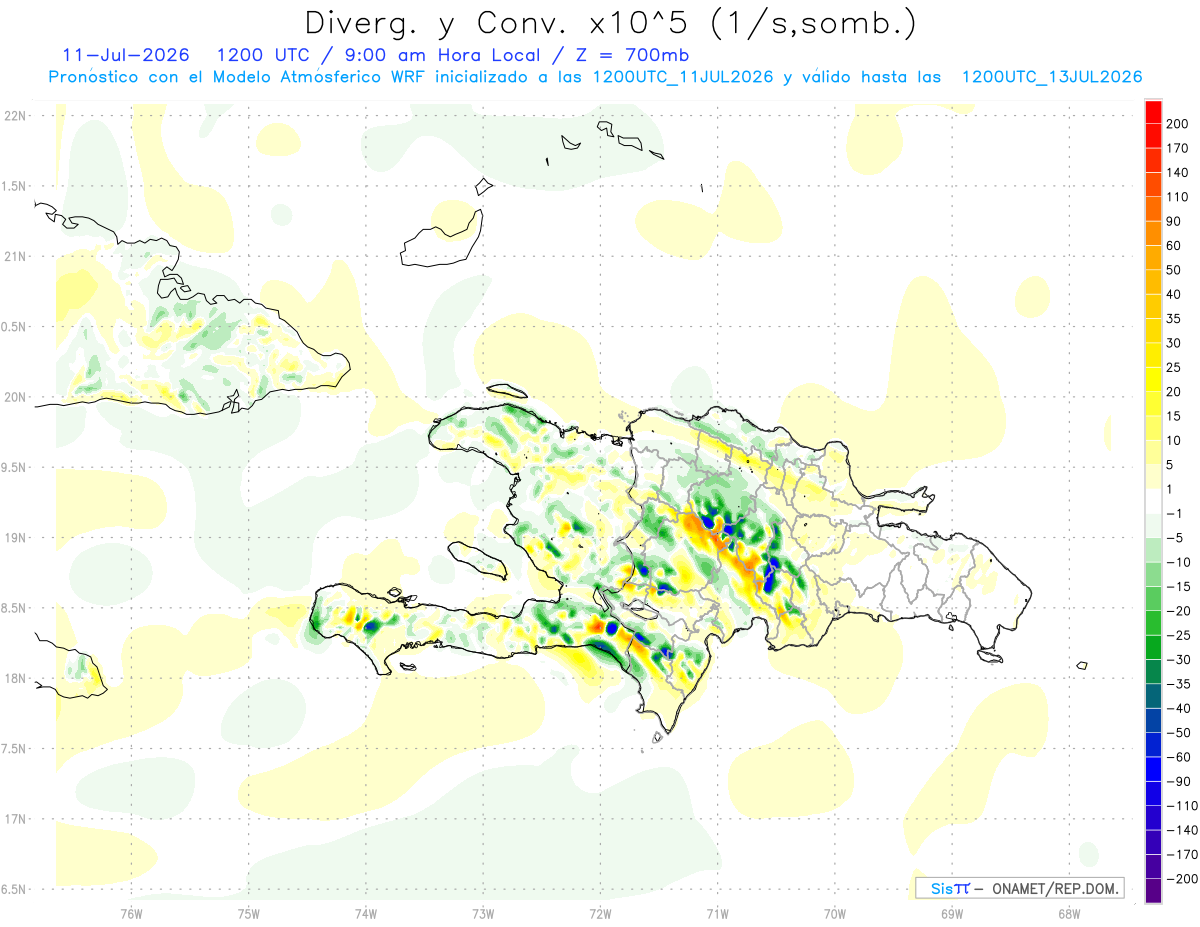
Task: Pick the white swatch between 1 and -1
Action: [x=1153, y=501]
